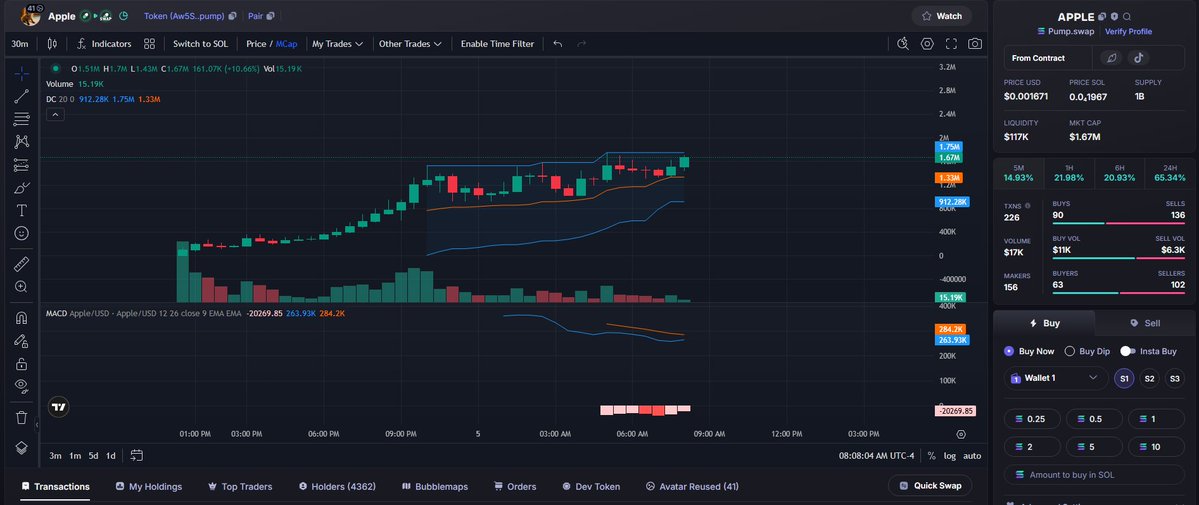Copy the Token address
The image size is (1199, 505).
tap(232, 16)
